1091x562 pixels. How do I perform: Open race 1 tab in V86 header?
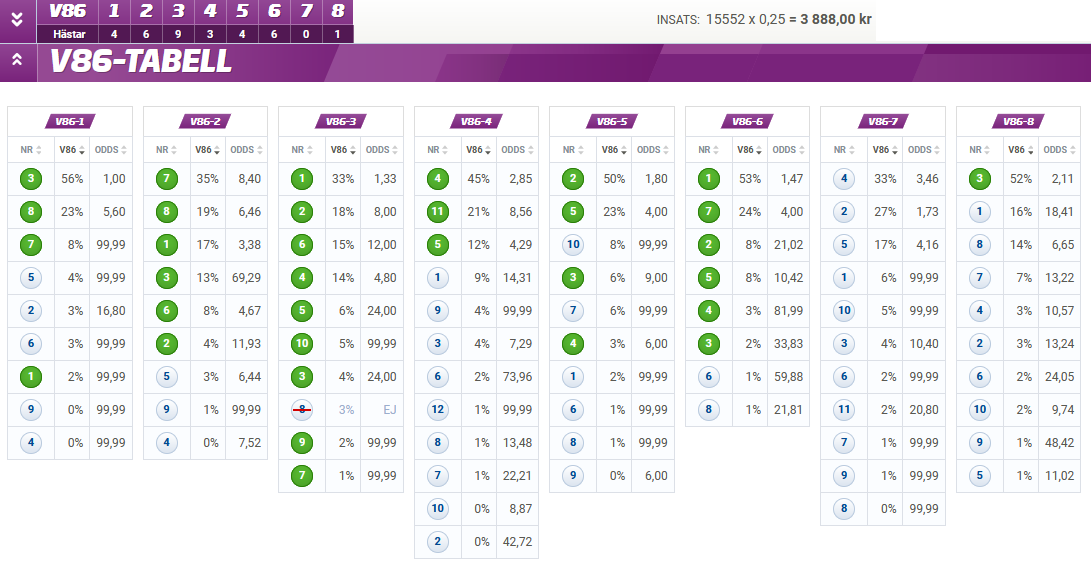pos(113,11)
